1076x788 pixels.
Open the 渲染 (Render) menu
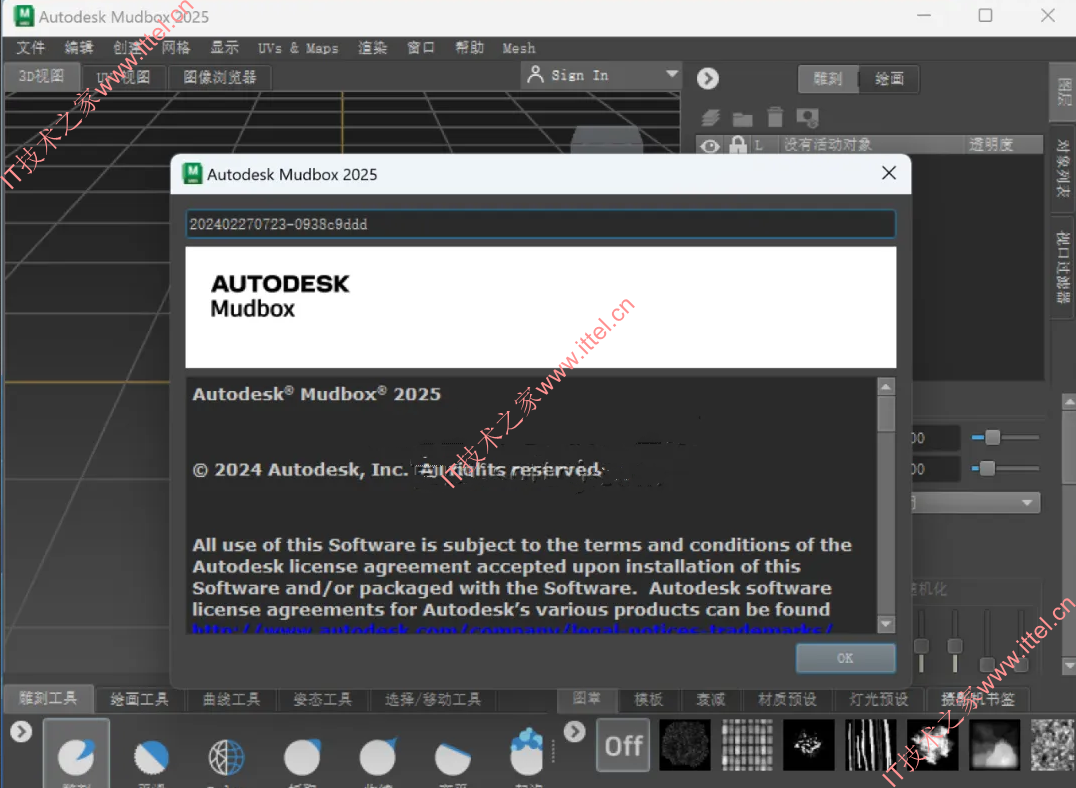(x=373, y=47)
